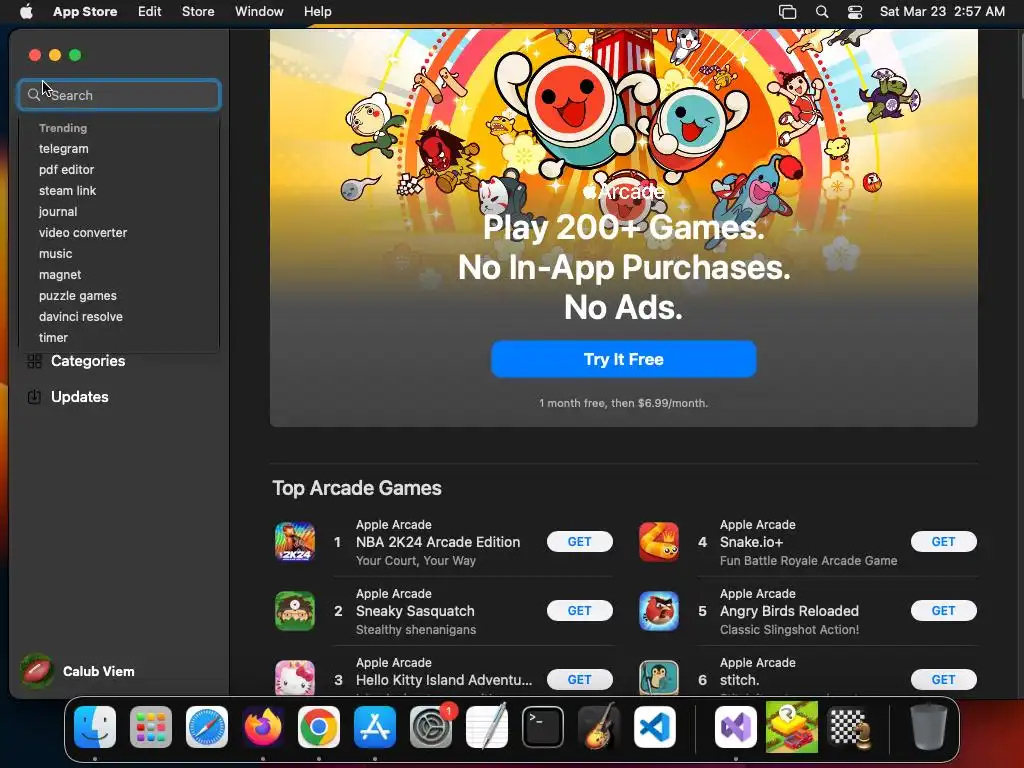Select trending search 'pdf editor'

(x=66, y=169)
